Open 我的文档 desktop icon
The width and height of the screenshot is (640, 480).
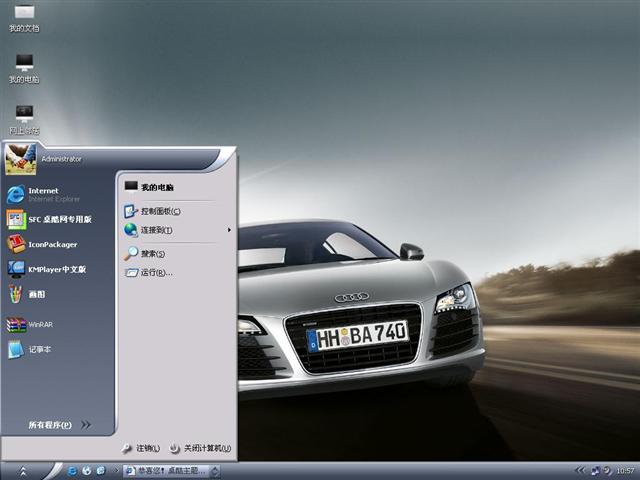pyautogui.click(x=24, y=18)
